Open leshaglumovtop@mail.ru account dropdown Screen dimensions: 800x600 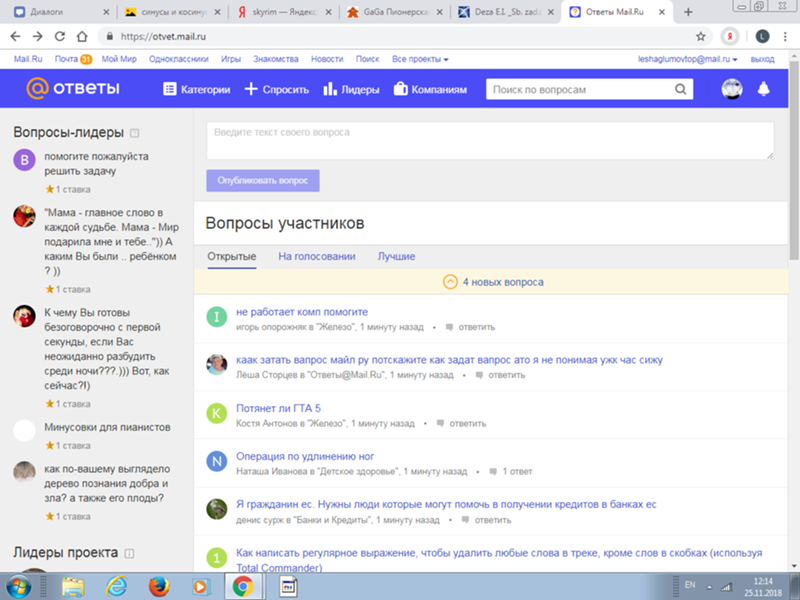(687, 59)
